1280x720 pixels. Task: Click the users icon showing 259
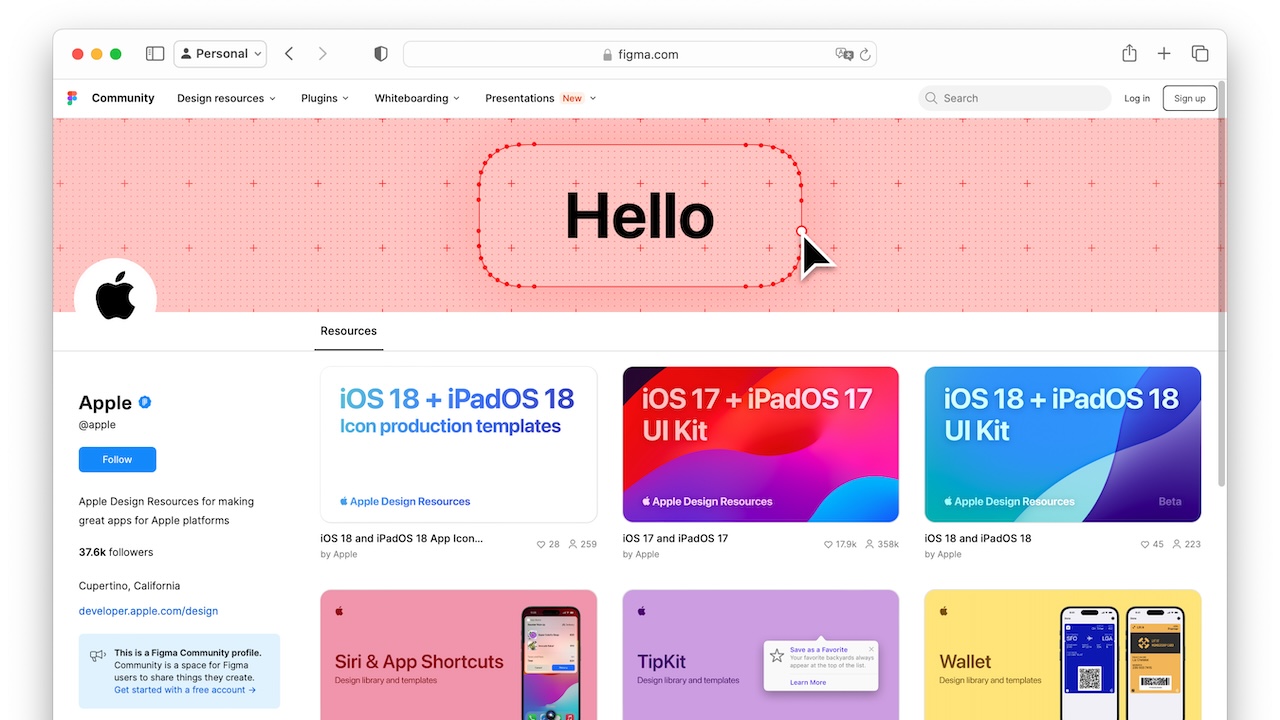pyautogui.click(x=573, y=545)
